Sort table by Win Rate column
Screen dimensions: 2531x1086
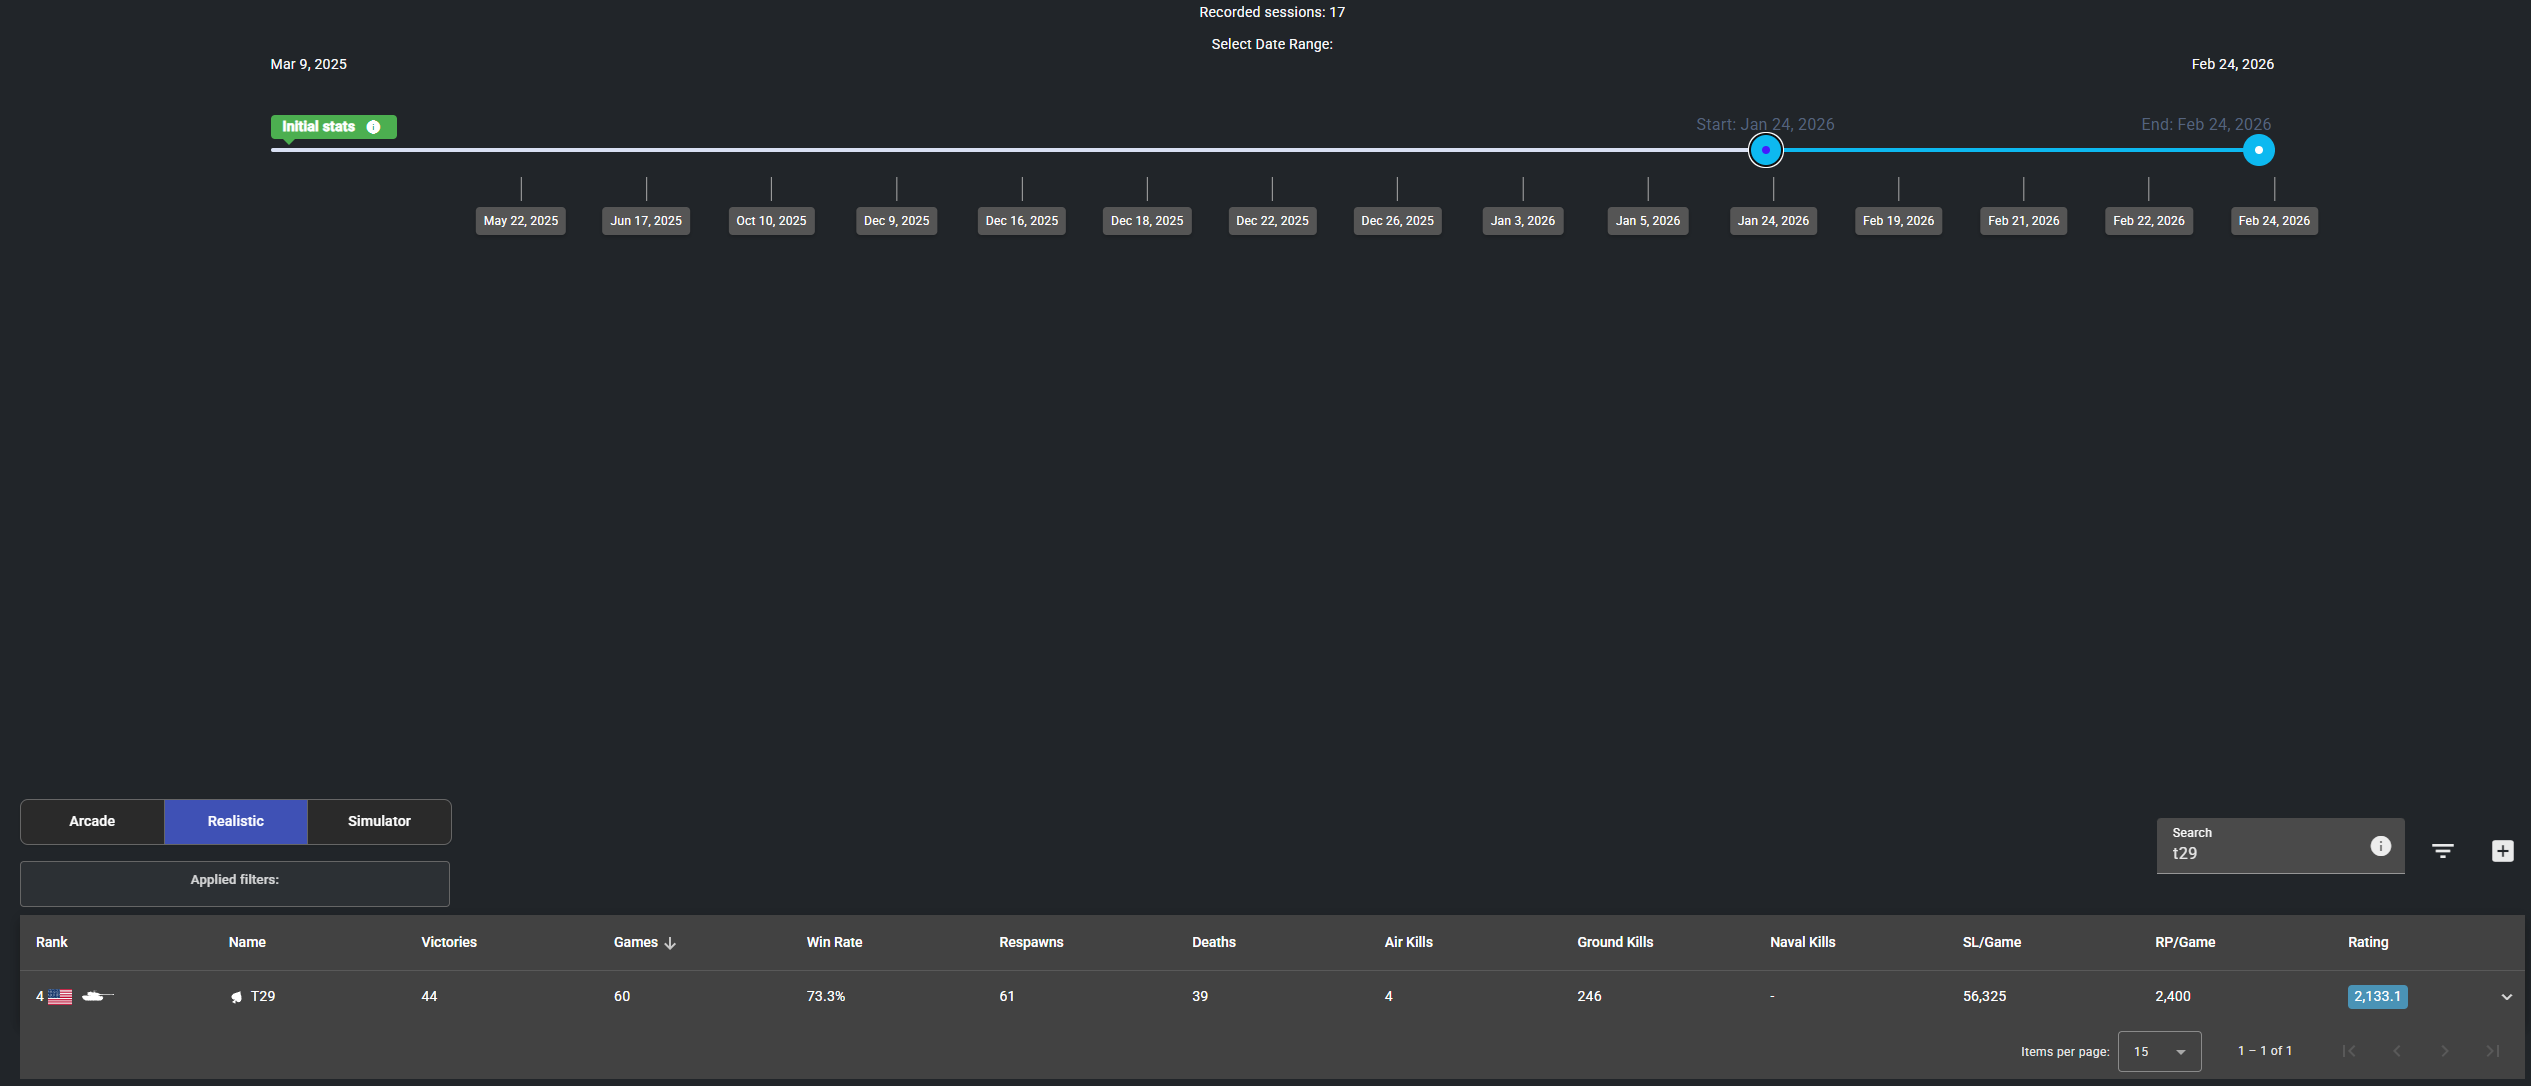[x=834, y=942]
